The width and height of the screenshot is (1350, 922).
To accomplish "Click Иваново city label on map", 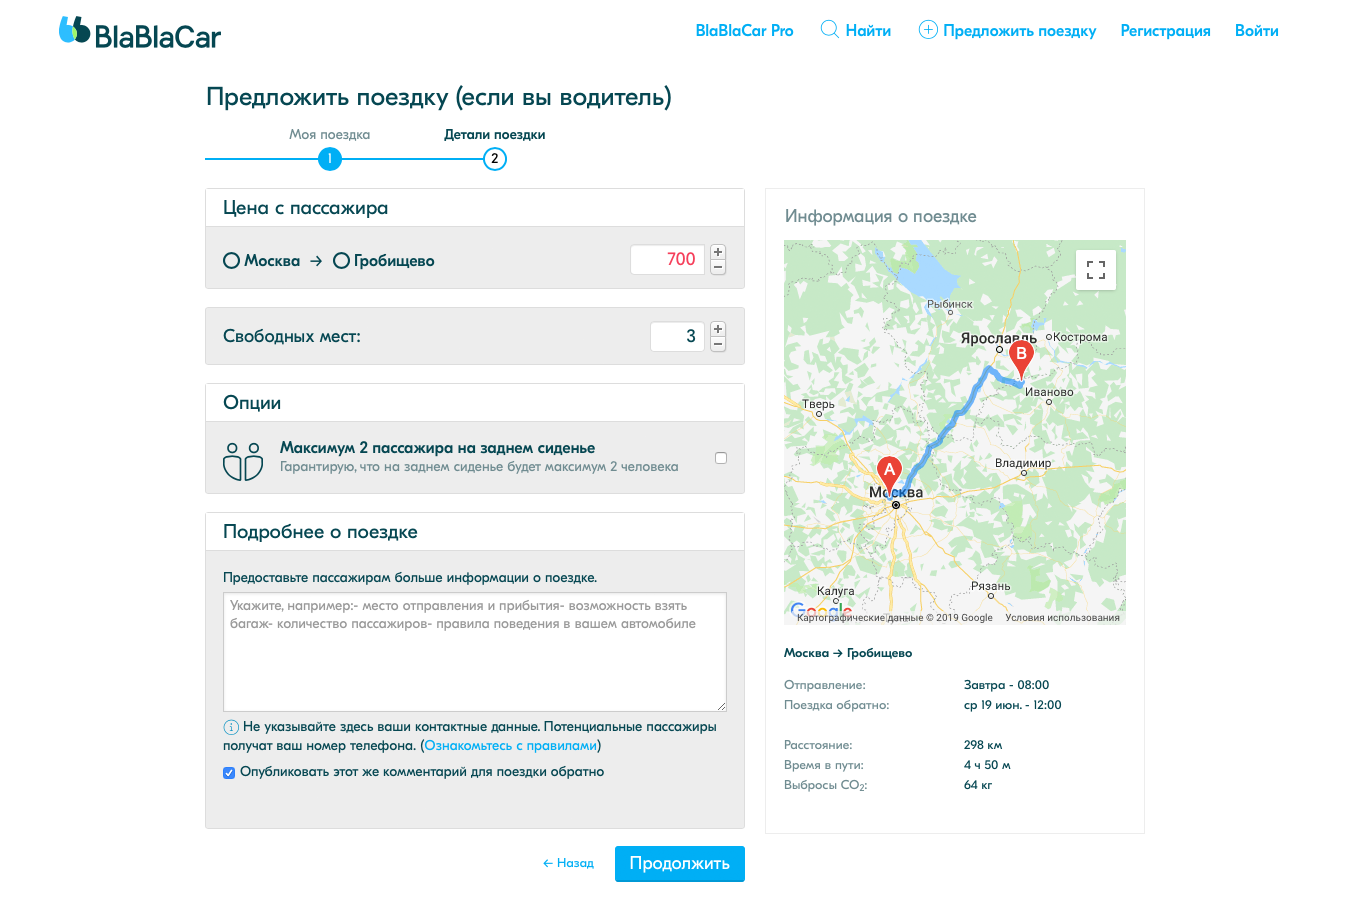I will coord(1049,392).
